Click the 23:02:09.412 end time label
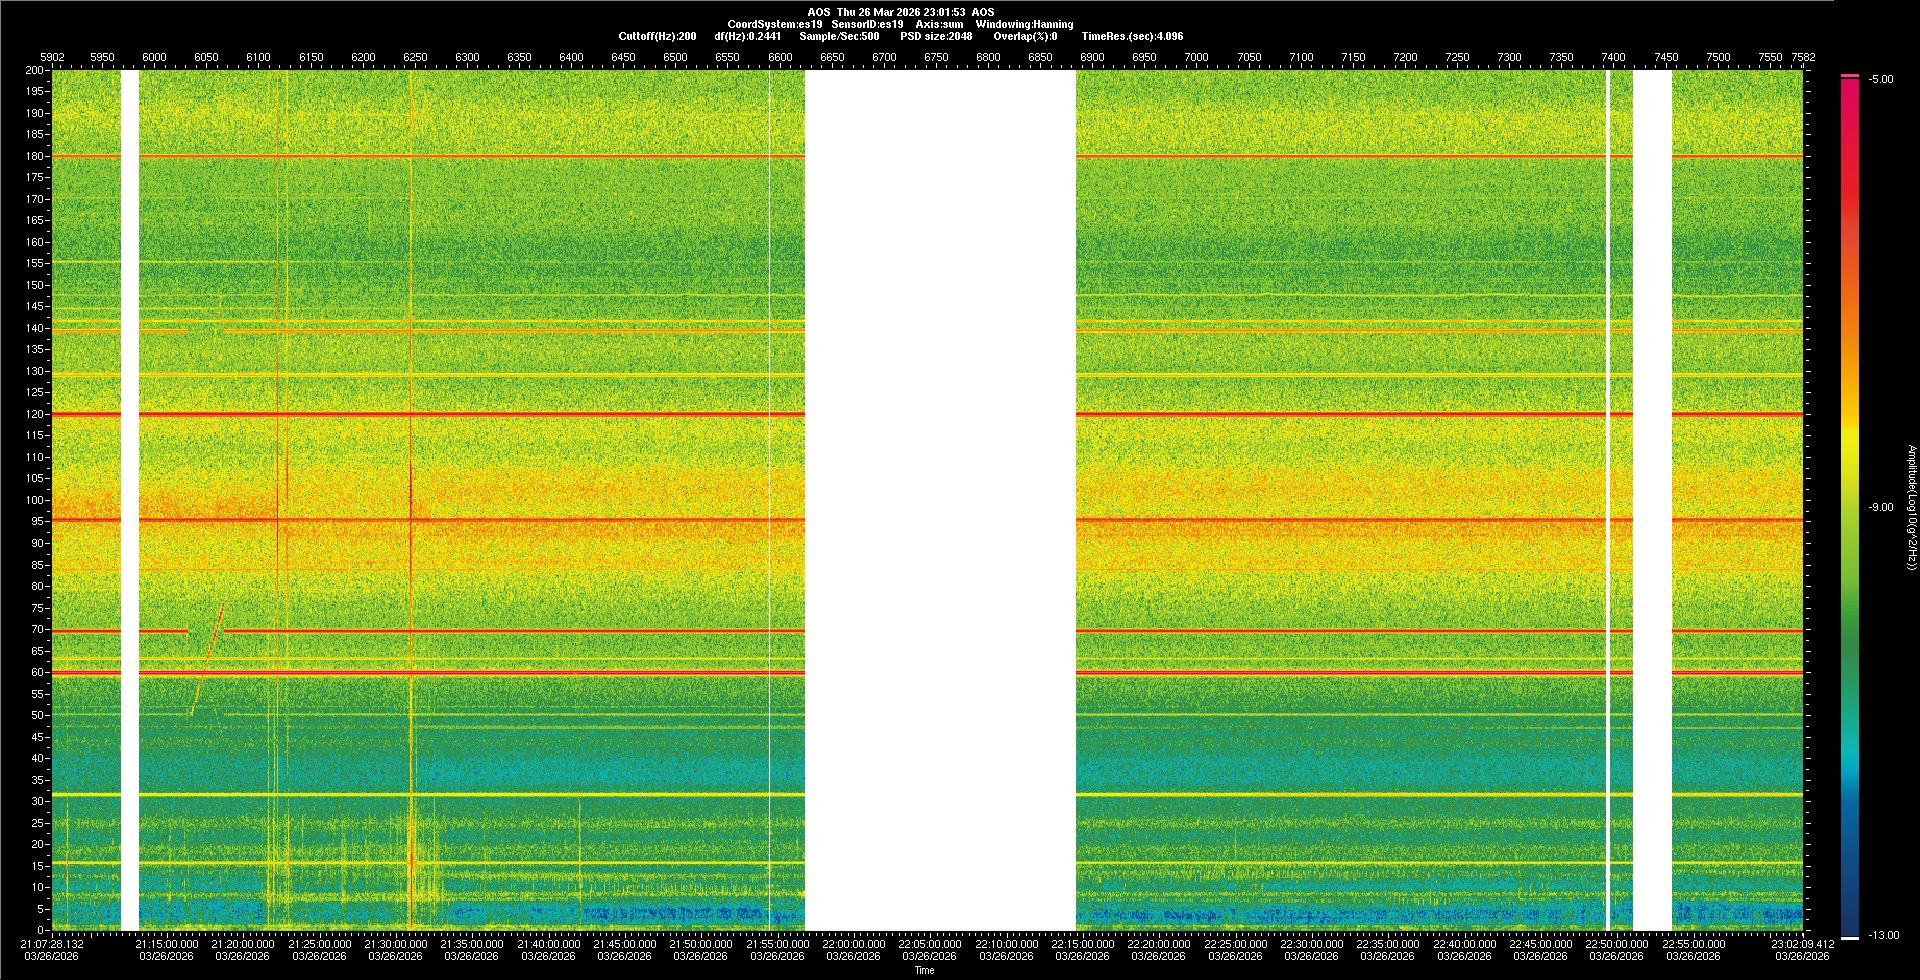 tap(1802, 944)
